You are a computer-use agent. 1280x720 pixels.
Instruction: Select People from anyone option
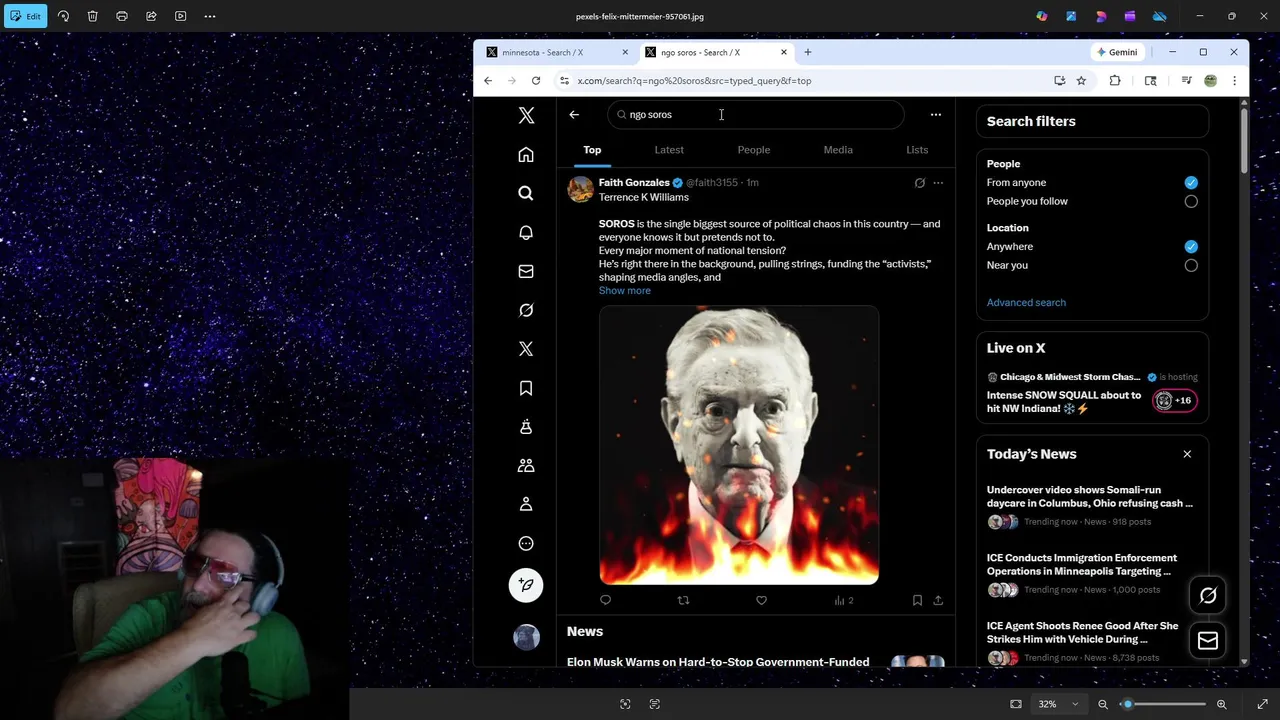coord(1191,183)
